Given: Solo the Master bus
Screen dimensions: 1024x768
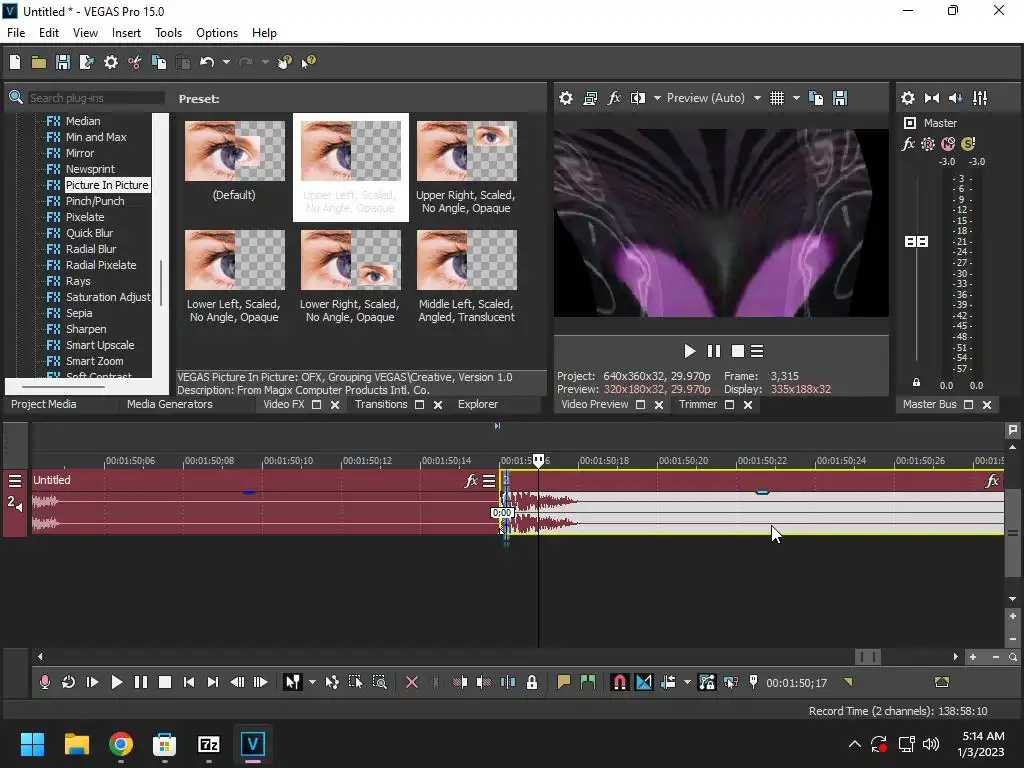Looking at the screenshot, I should click(968, 144).
